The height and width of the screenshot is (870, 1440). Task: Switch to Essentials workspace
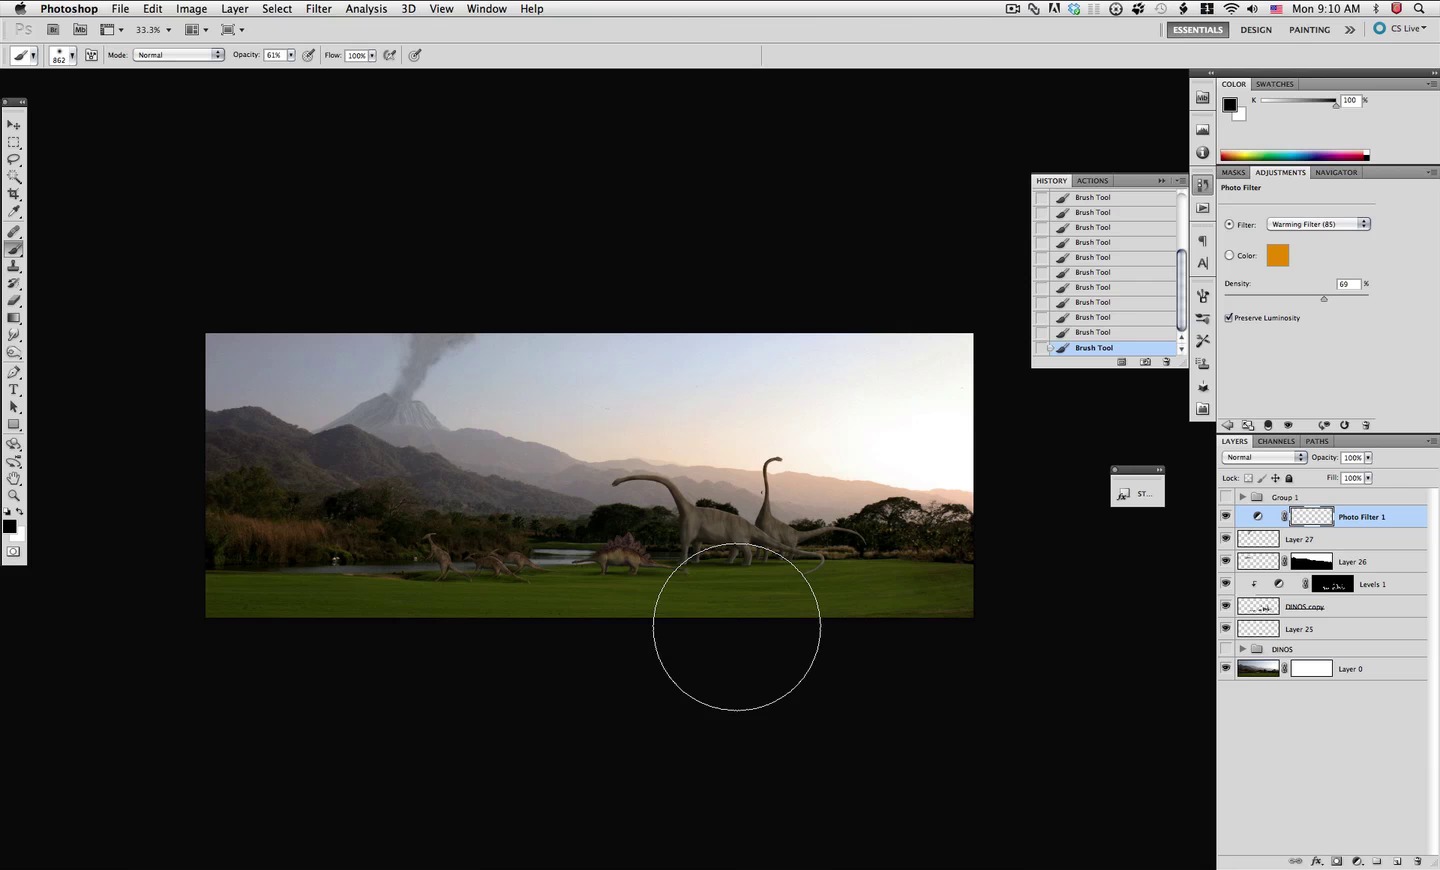coord(1197,29)
